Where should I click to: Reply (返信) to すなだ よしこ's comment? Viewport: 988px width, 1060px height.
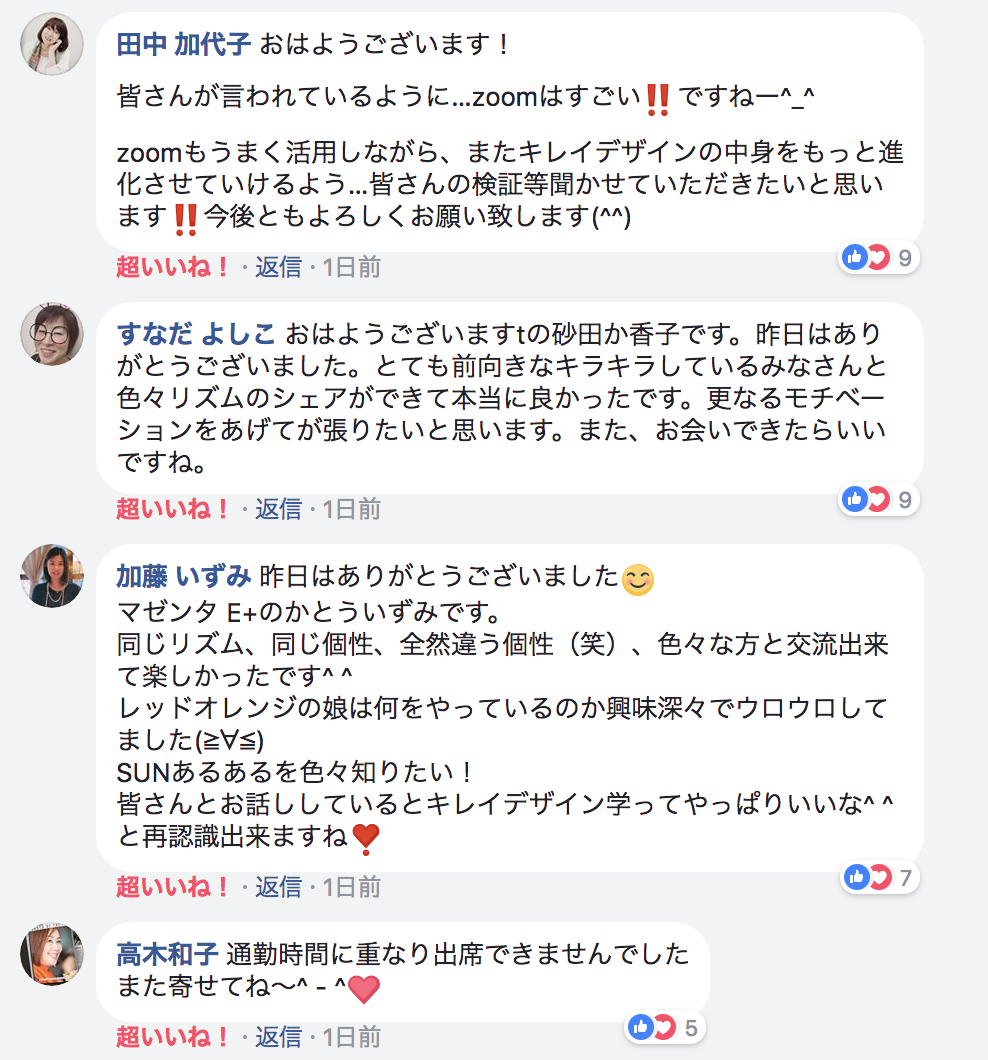[x=278, y=509]
